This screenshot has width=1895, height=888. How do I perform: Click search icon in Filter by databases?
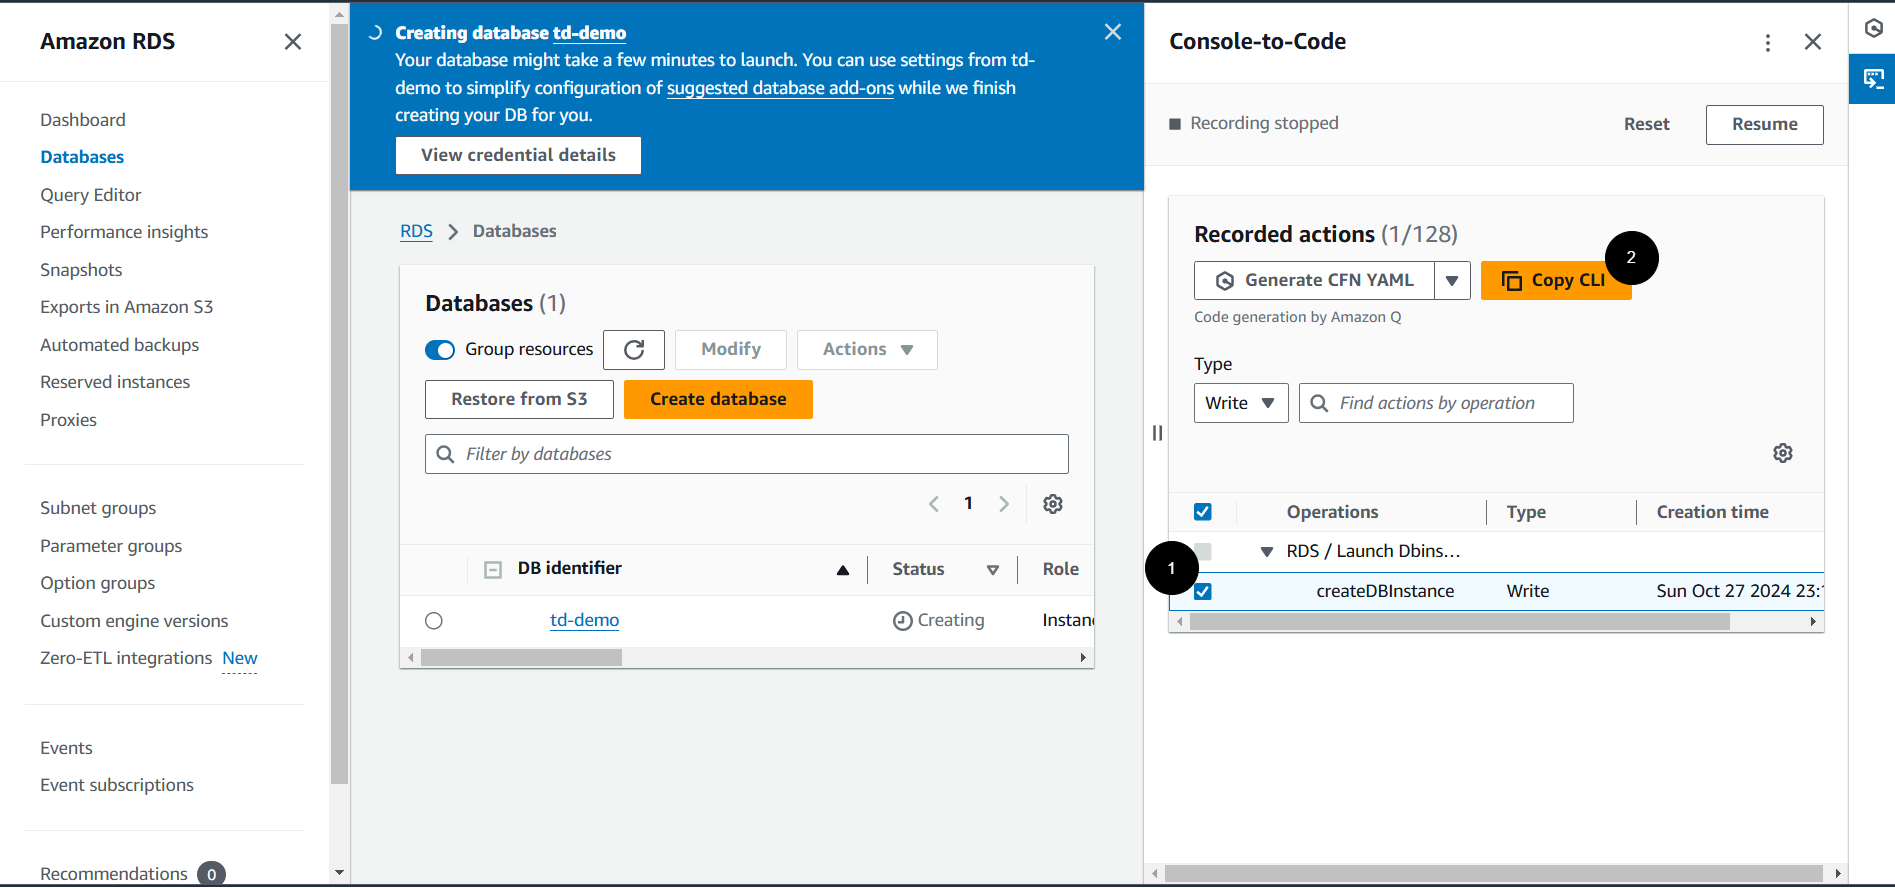(446, 454)
